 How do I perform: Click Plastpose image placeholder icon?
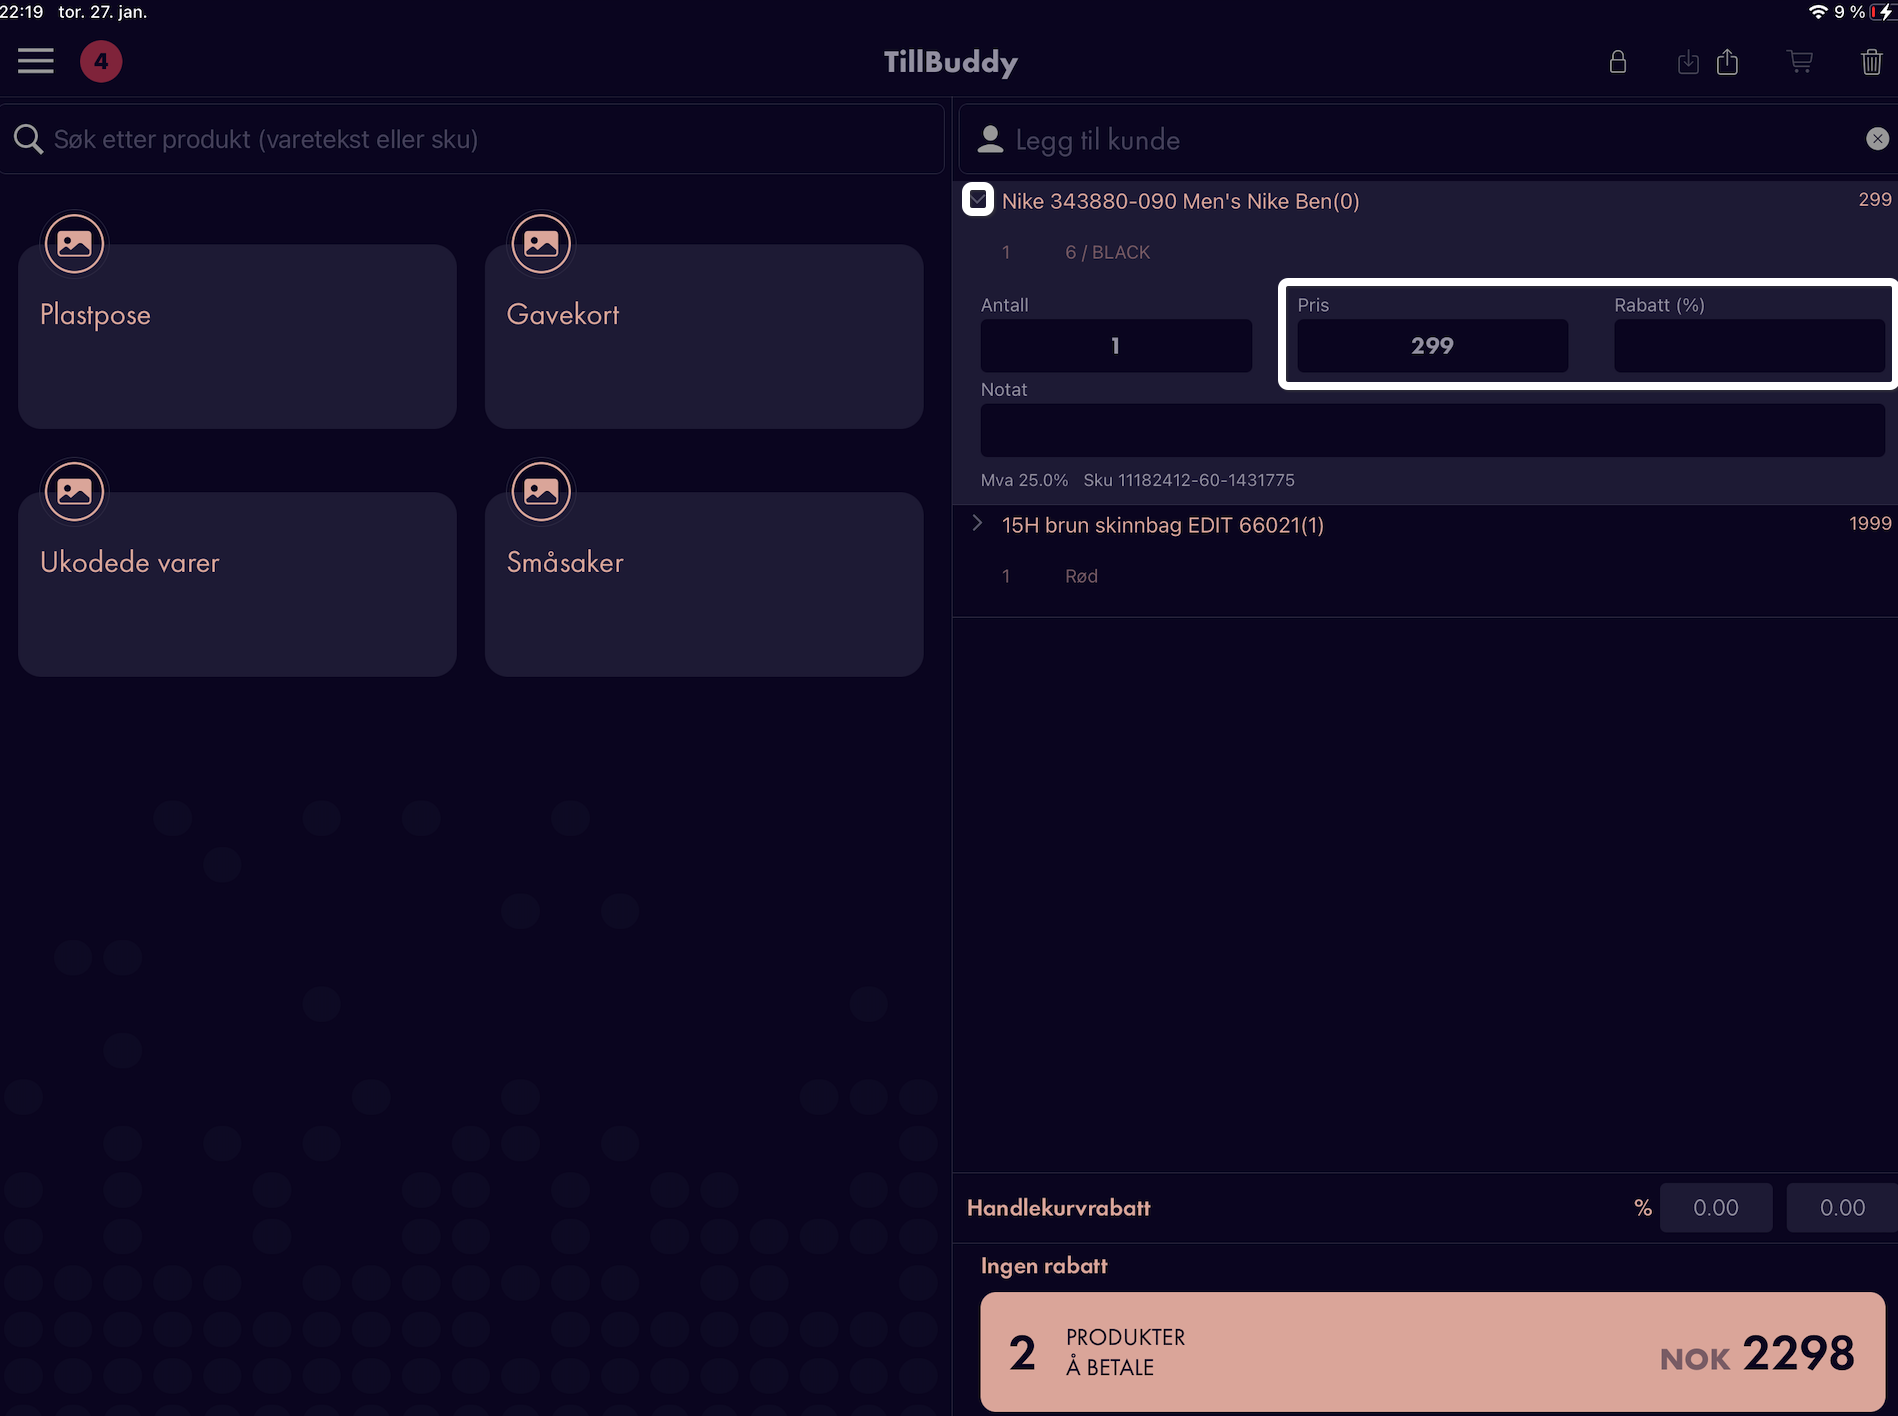(74, 243)
